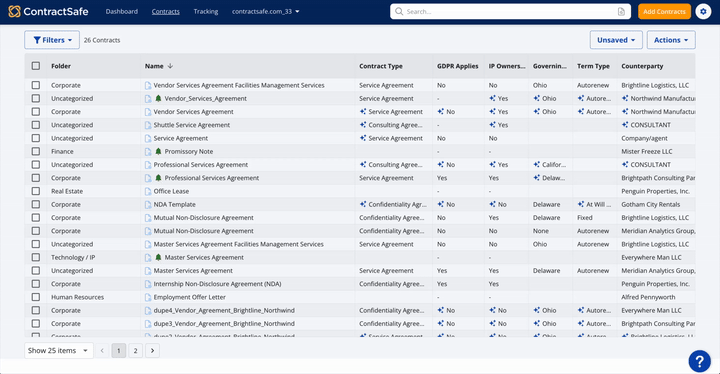Image resolution: width=720 pixels, height=374 pixels.
Task: Click the document icon in search bar
Action: click(x=621, y=11)
